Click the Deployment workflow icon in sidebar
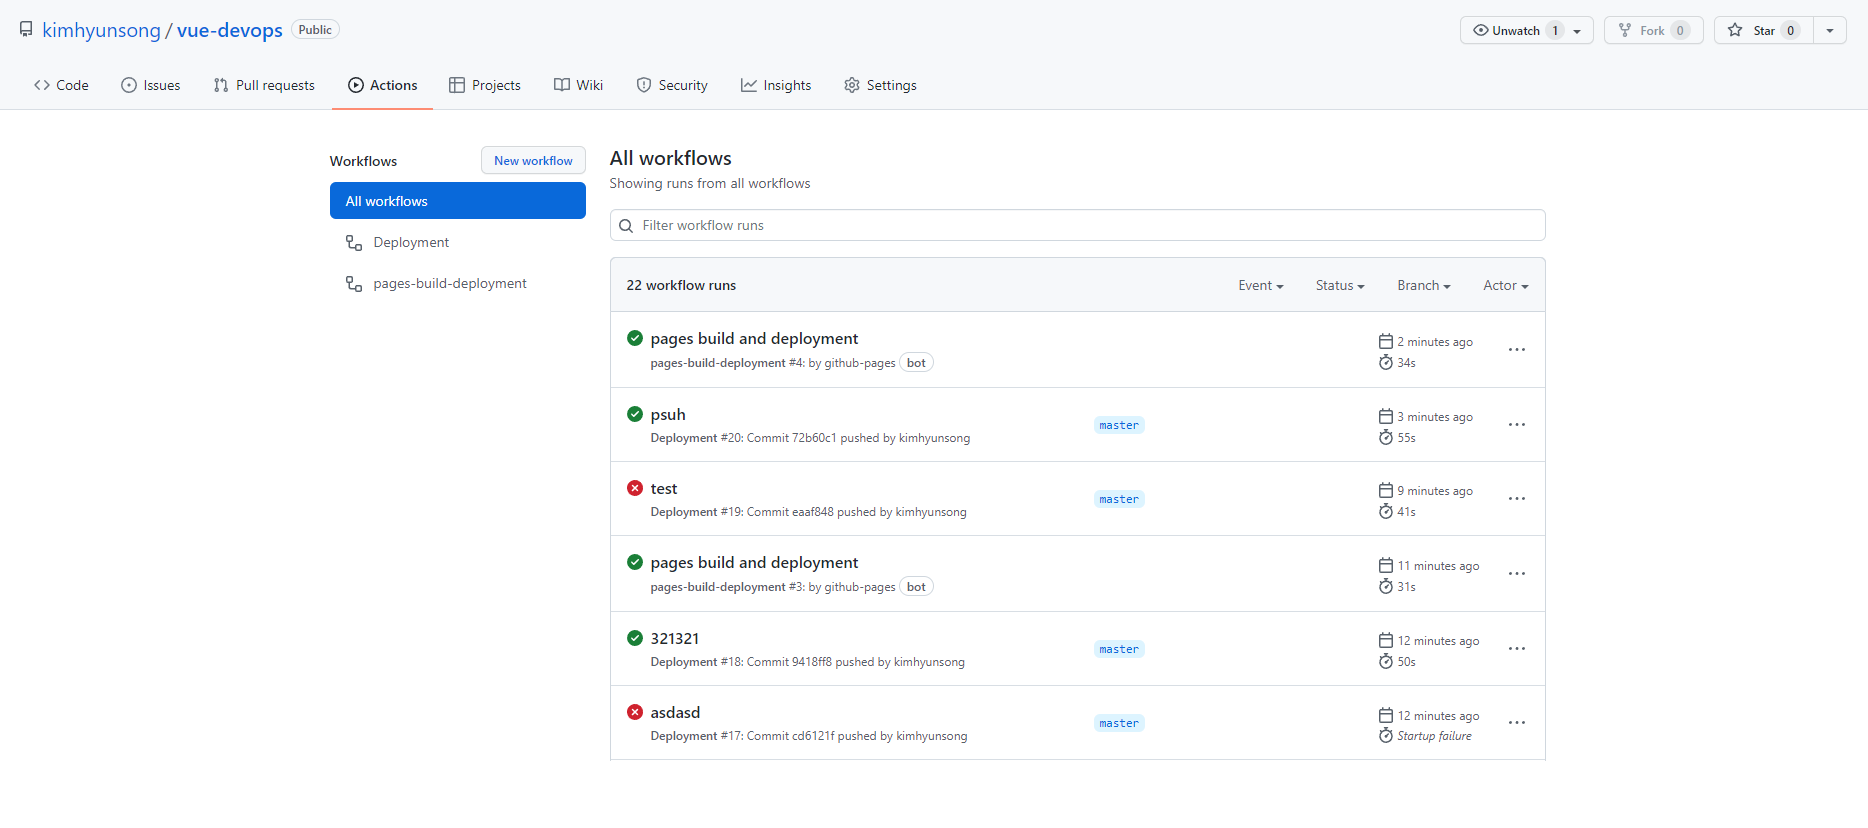The image size is (1868, 828). coord(354,243)
